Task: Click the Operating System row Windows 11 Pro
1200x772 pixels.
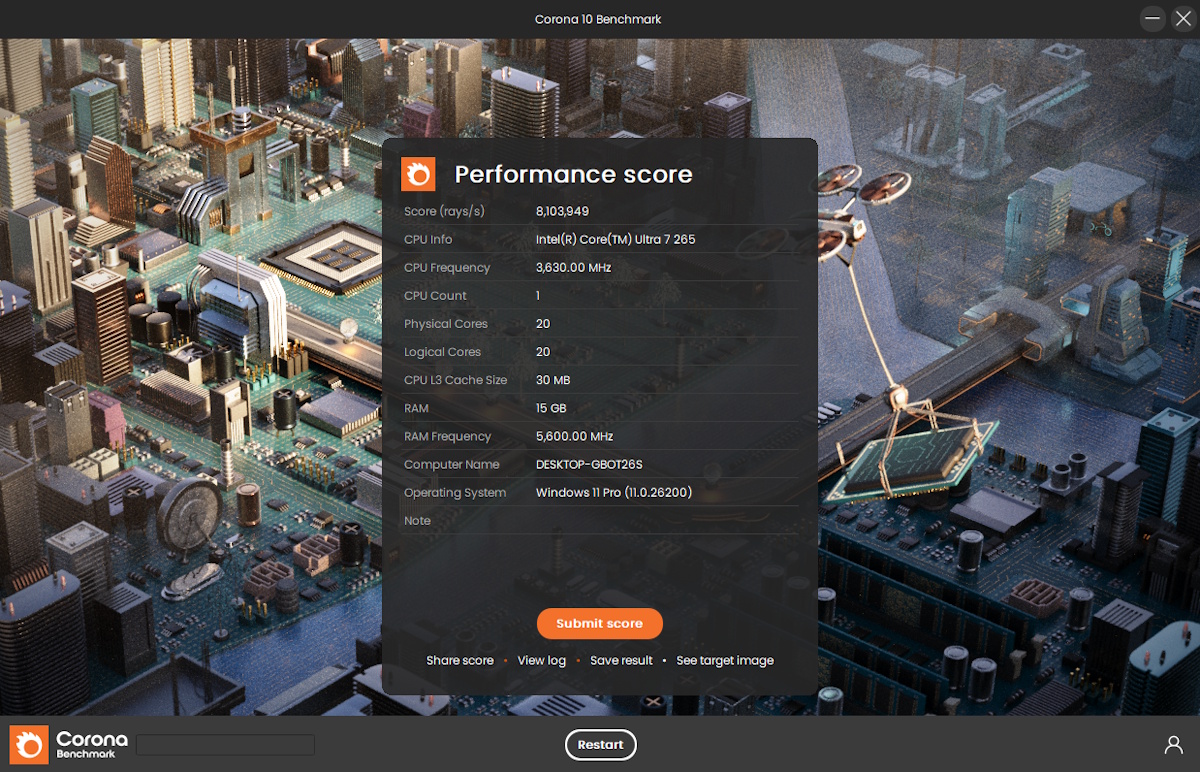Action: pyautogui.click(x=613, y=492)
